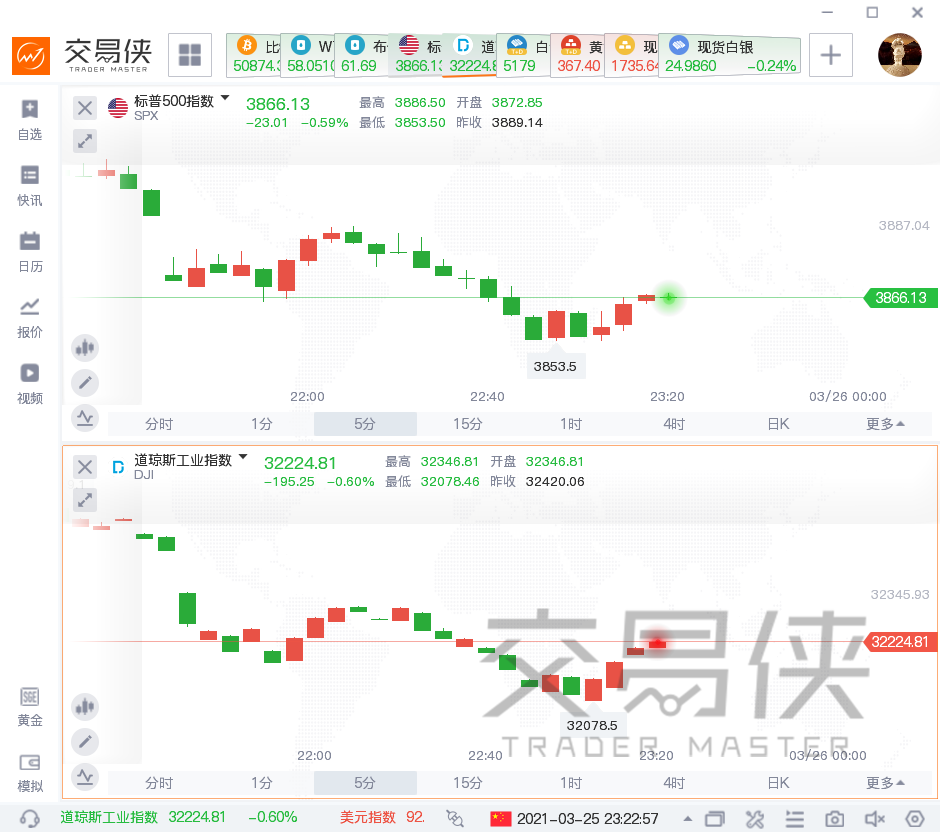The width and height of the screenshot is (940, 832).
Task: Click the grid layout icon
Action: [x=190, y=55]
